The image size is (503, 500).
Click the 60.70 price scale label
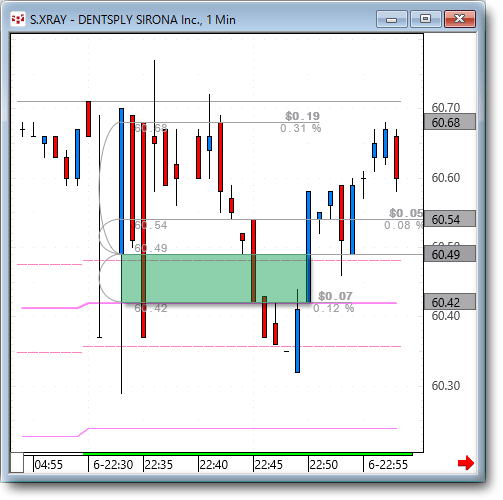click(446, 108)
